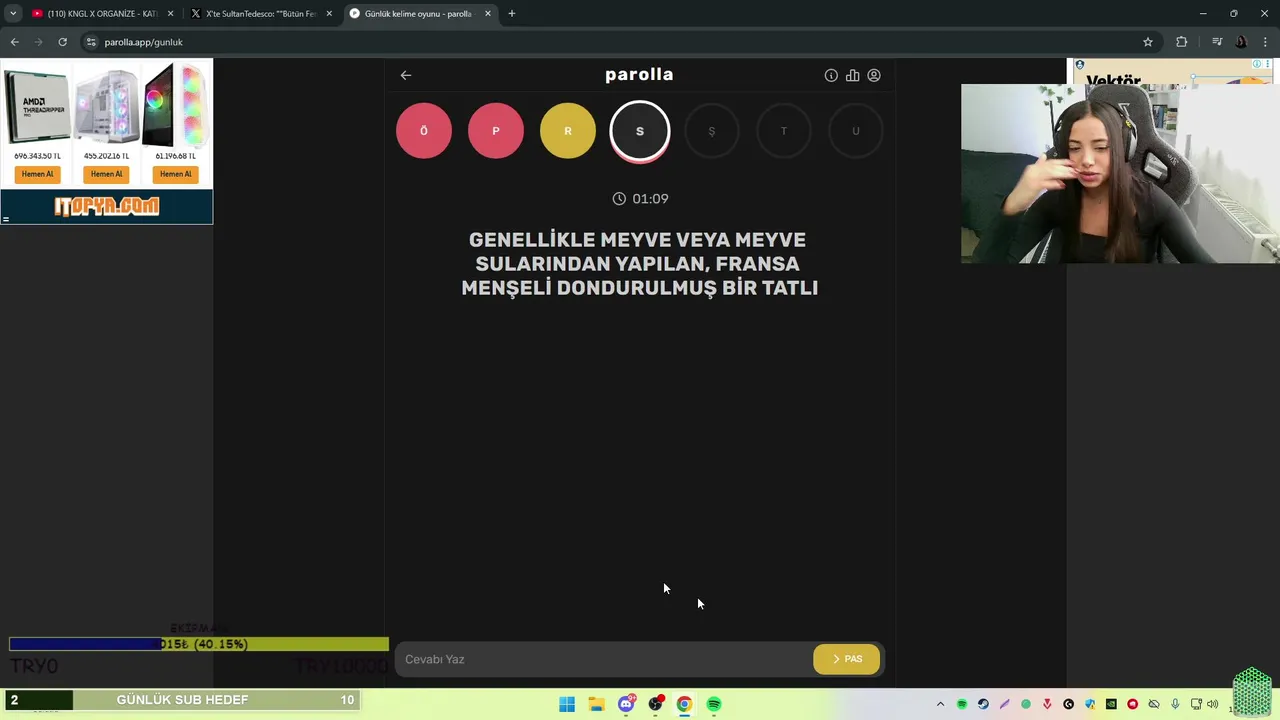
Task: Click the white PC case ad image
Action: [106, 108]
